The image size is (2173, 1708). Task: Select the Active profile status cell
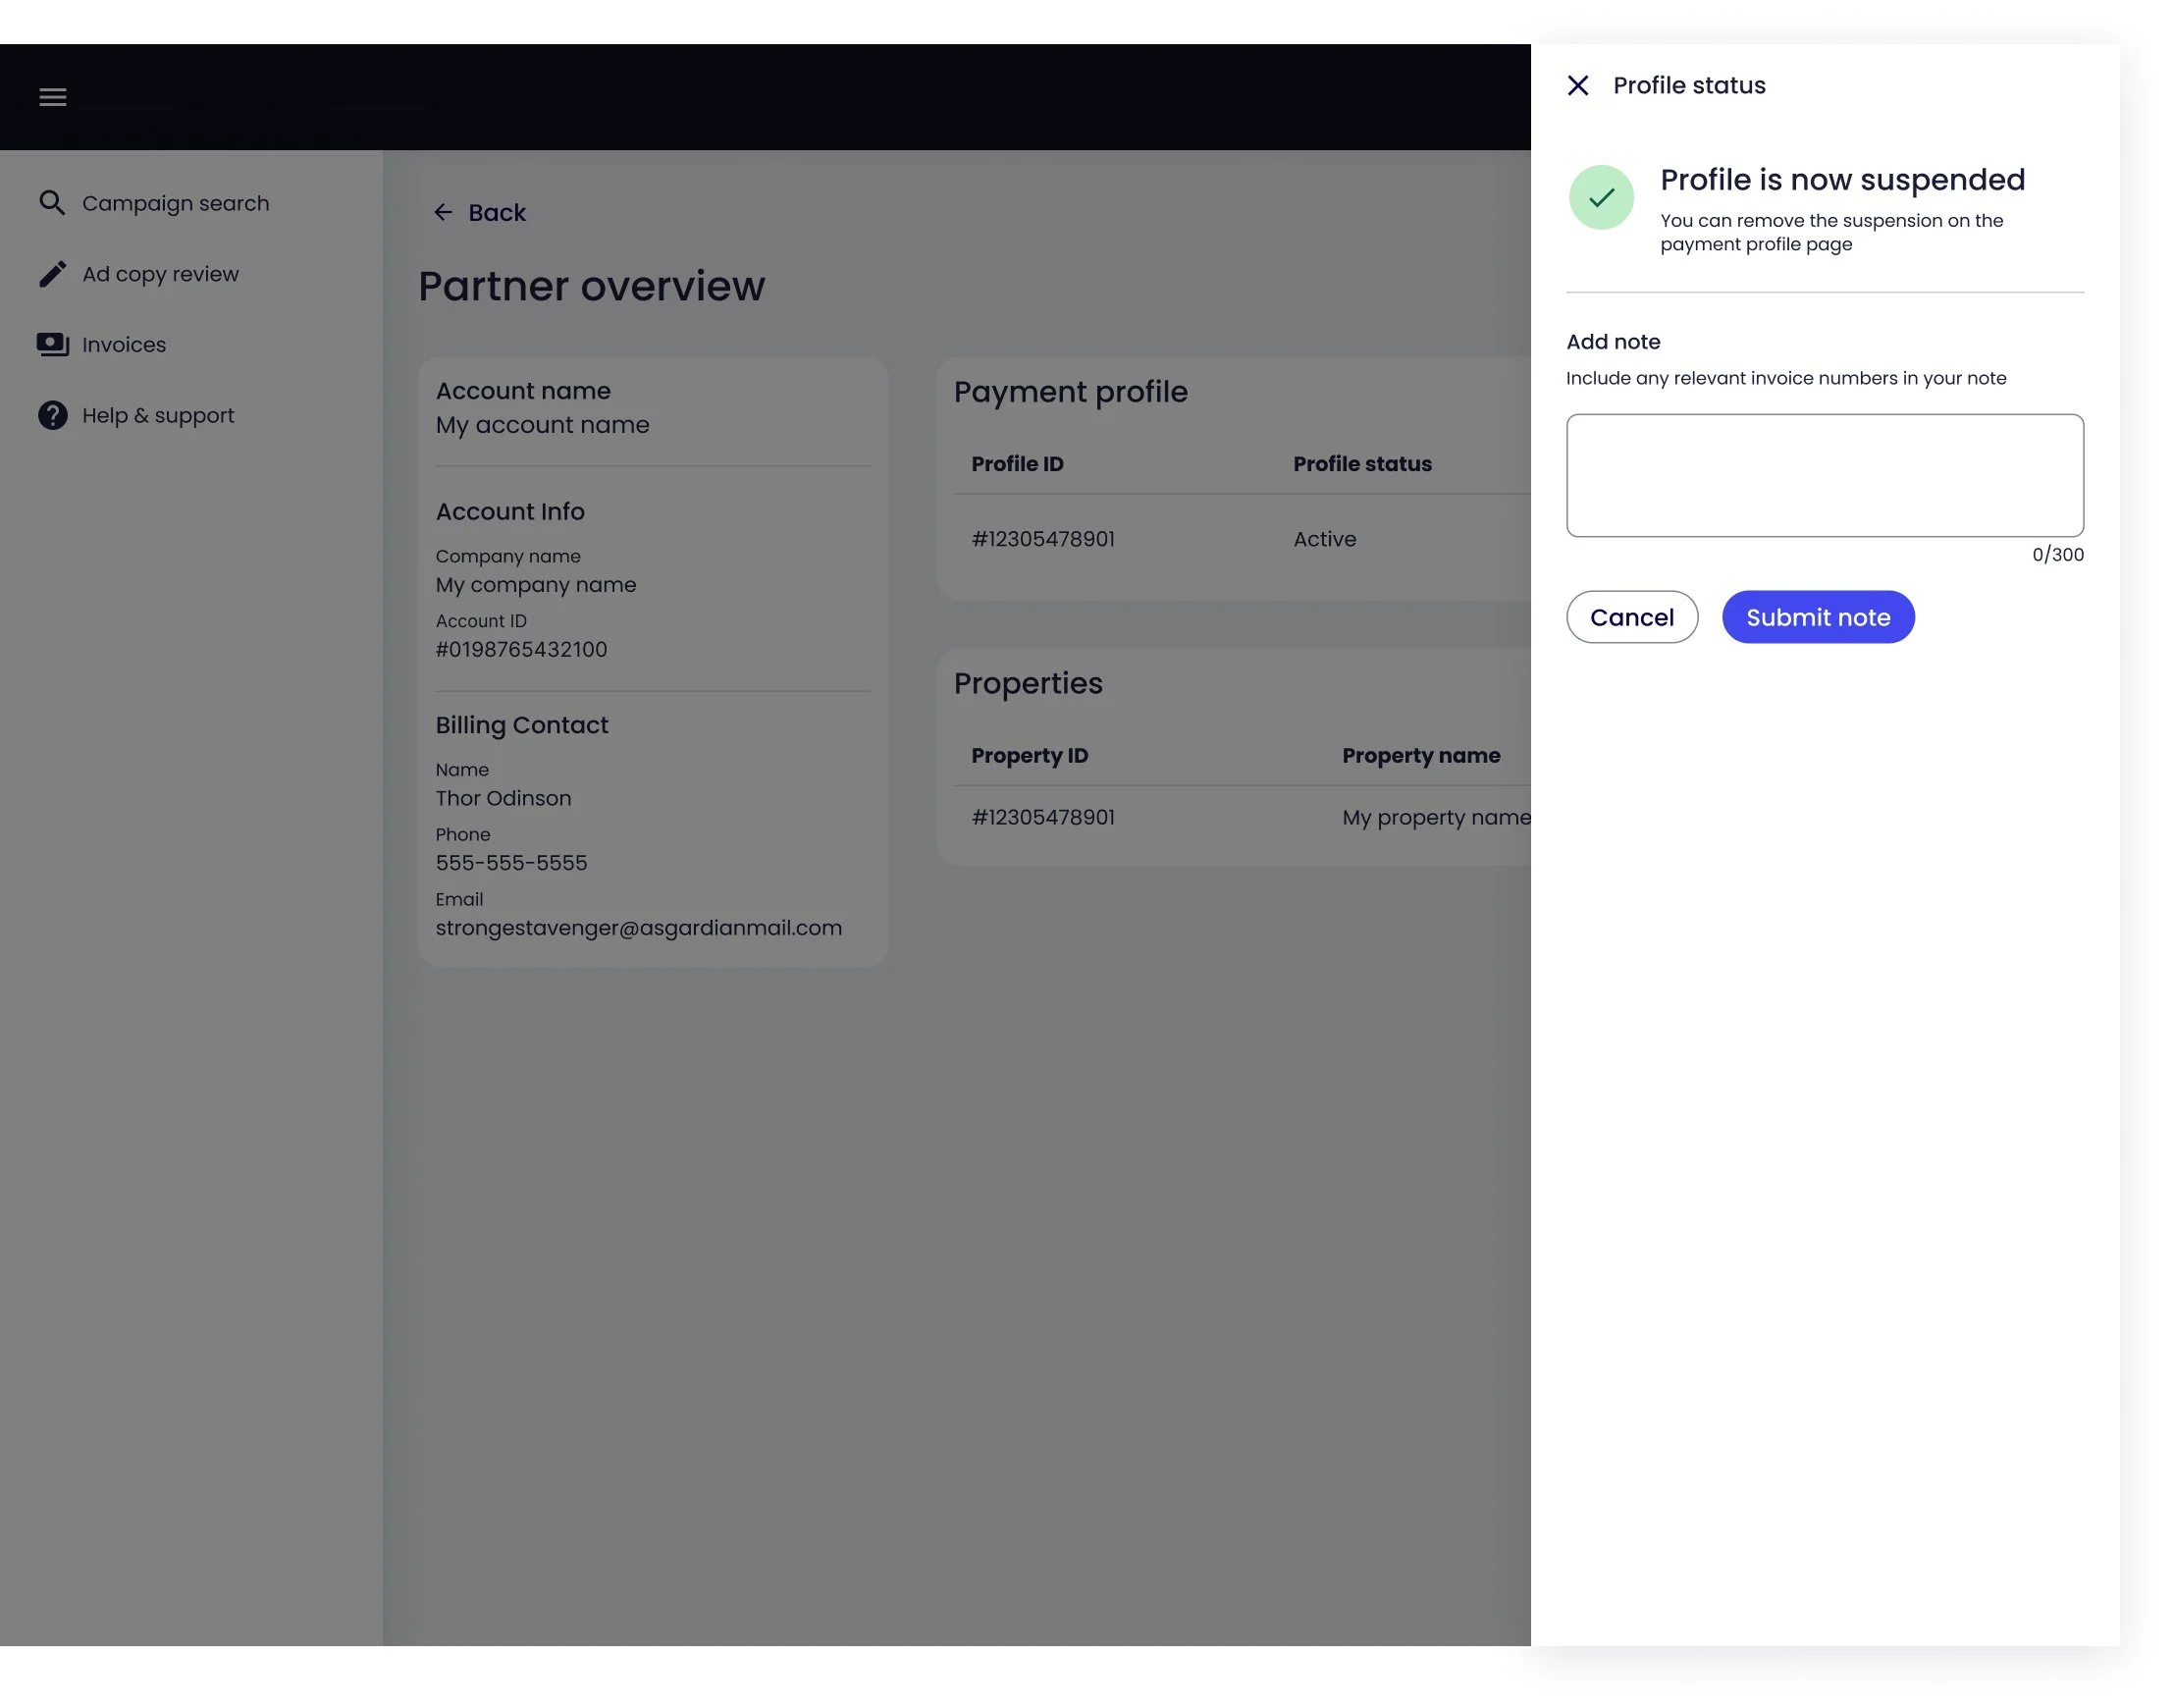(x=1324, y=539)
